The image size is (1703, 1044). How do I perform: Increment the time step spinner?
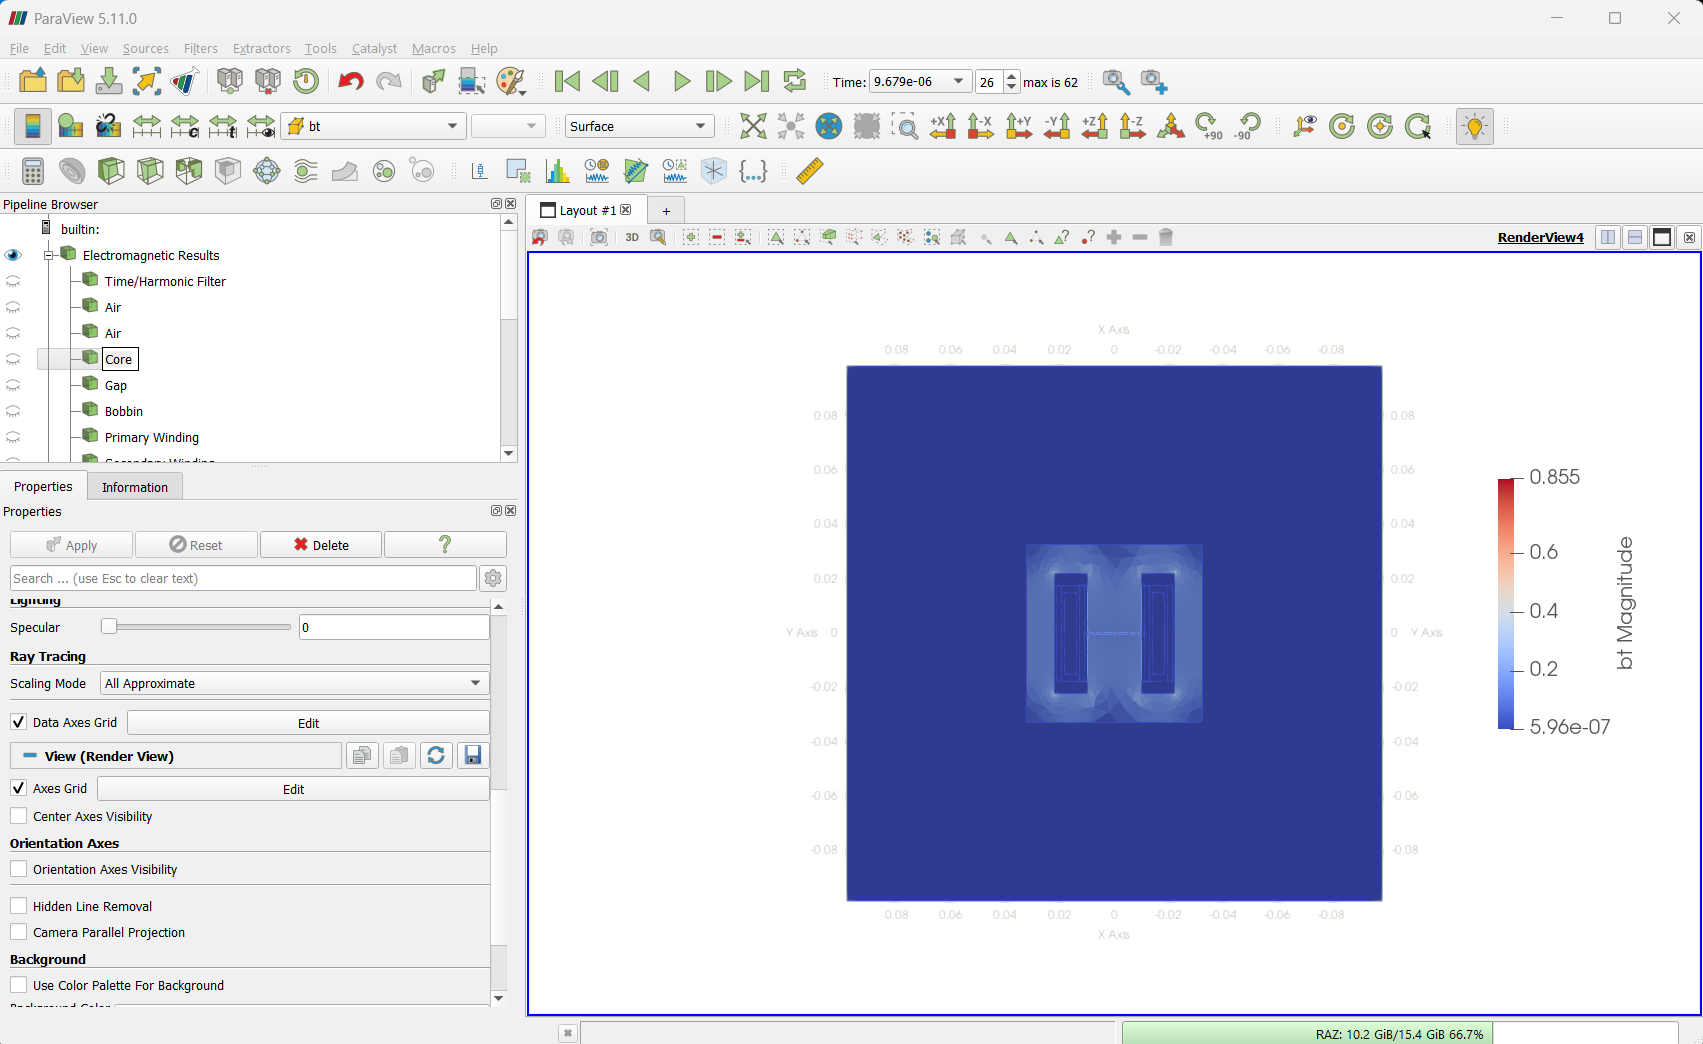pos(1012,77)
